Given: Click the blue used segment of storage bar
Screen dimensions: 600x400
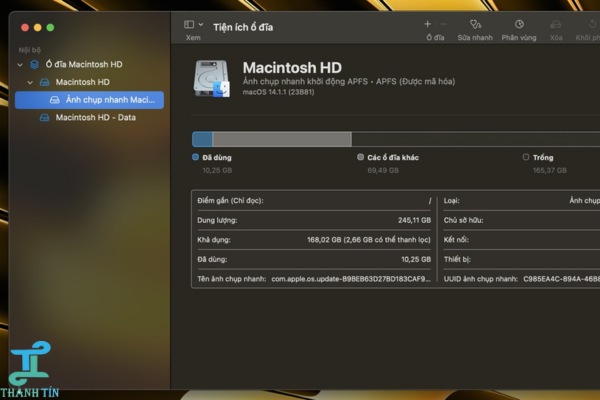Looking at the screenshot, I should click(x=202, y=139).
